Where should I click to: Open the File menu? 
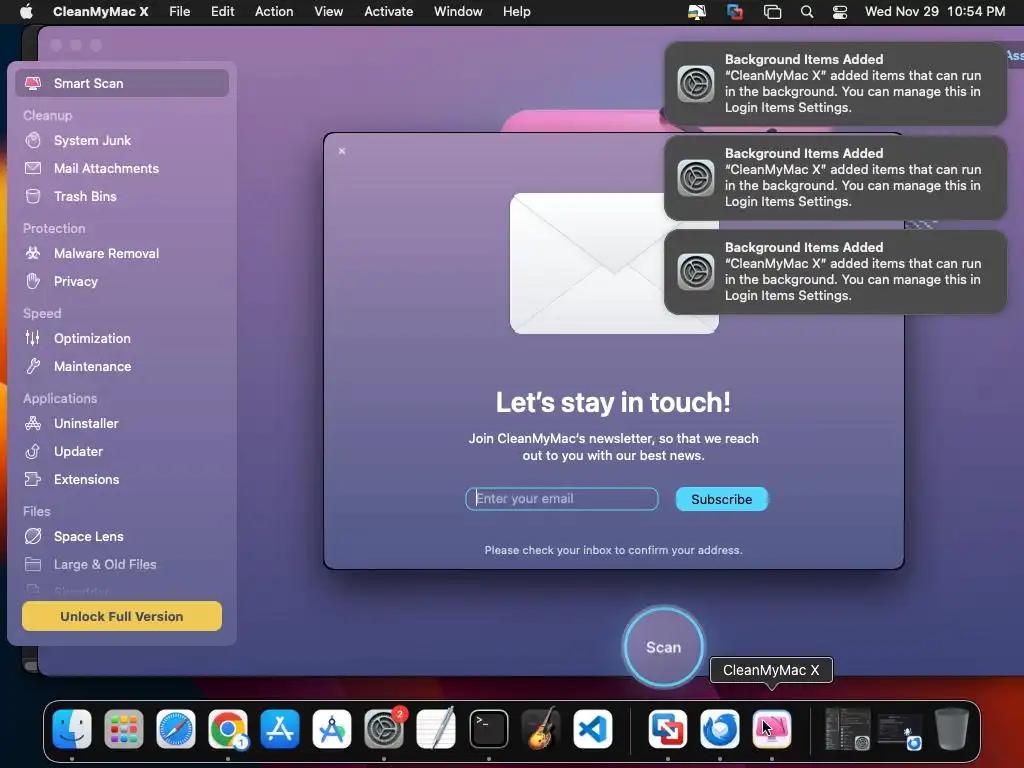[180, 12]
